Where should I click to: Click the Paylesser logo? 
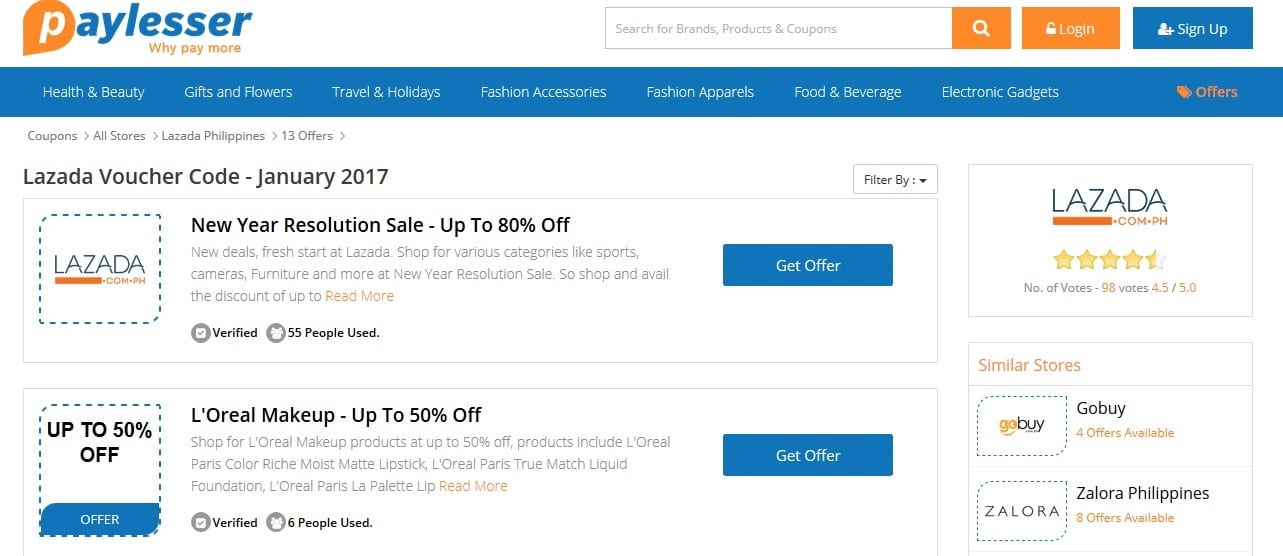tap(137, 28)
